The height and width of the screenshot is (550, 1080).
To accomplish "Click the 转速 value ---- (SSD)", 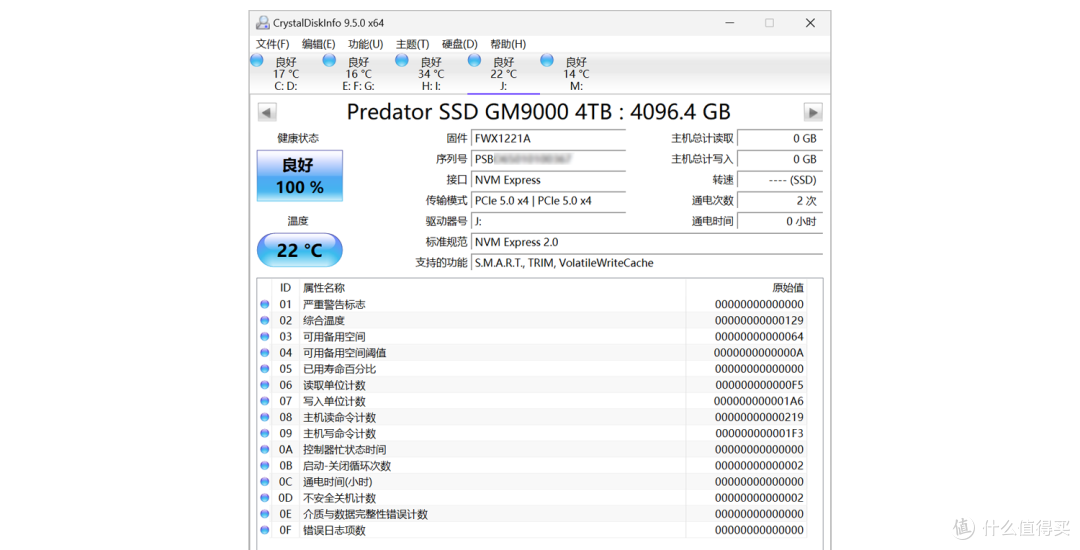I will (780, 180).
